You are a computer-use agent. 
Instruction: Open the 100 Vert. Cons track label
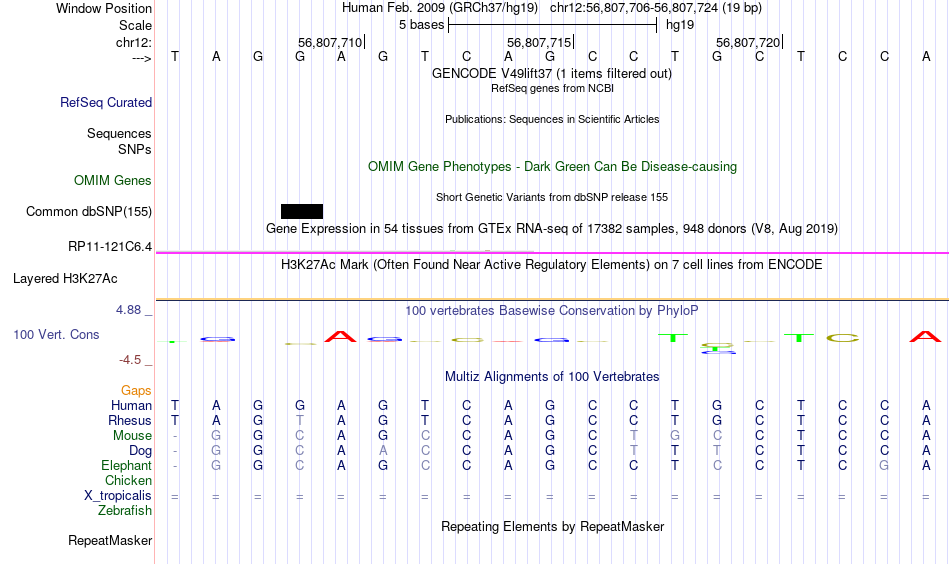pos(56,334)
